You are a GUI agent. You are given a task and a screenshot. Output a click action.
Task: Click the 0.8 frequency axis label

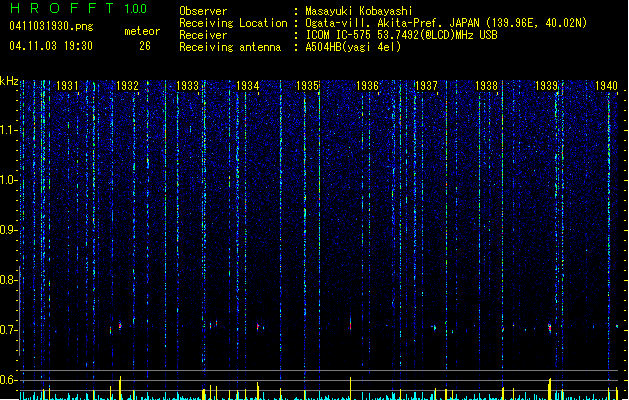tap(8, 280)
